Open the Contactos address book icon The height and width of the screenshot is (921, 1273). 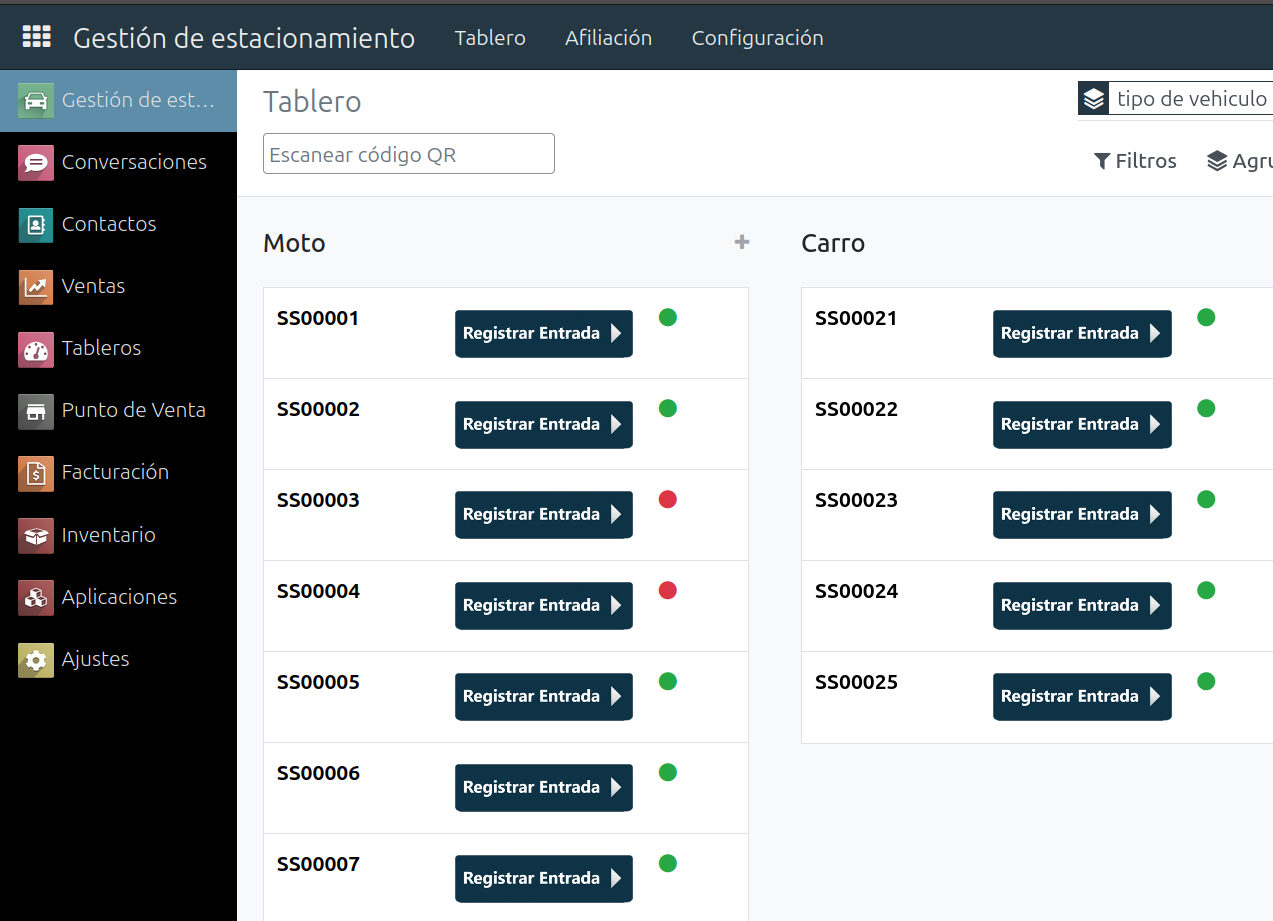click(x=36, y=224)
